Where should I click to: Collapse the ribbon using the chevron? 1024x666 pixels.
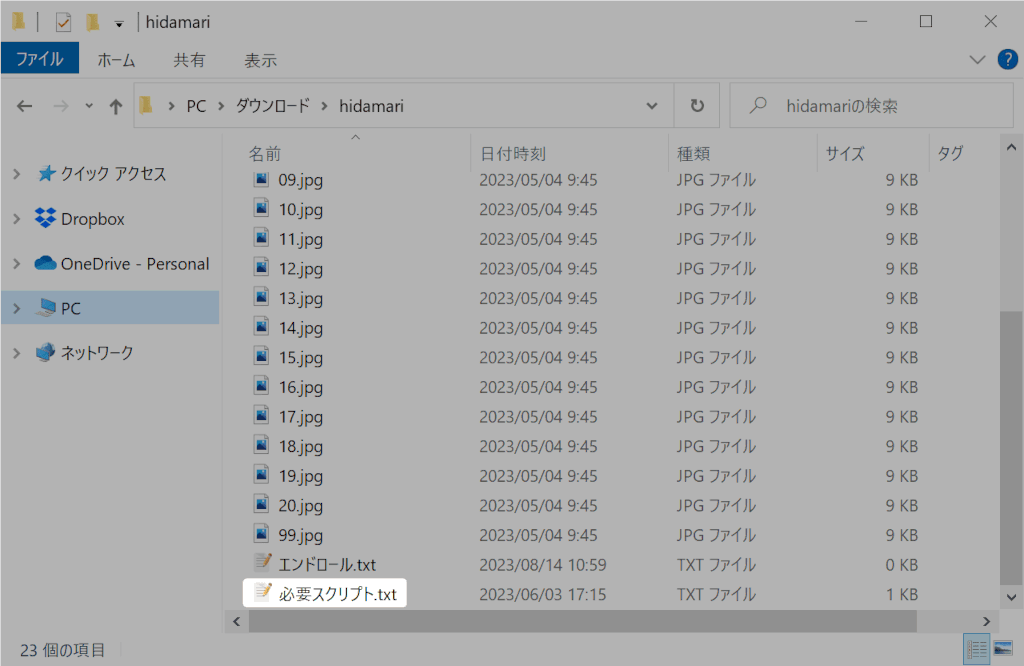pyautogui.click(x=977, y=59)
